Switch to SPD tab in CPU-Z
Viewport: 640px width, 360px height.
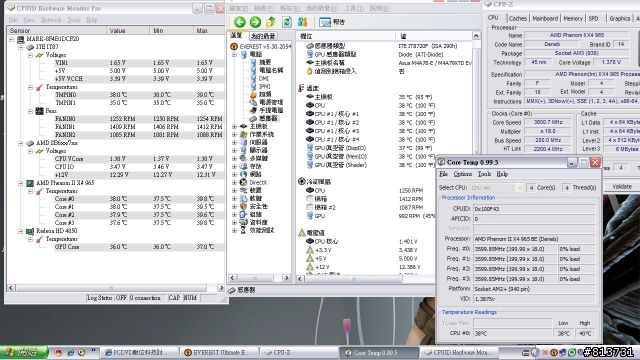(x=593, y=18)
